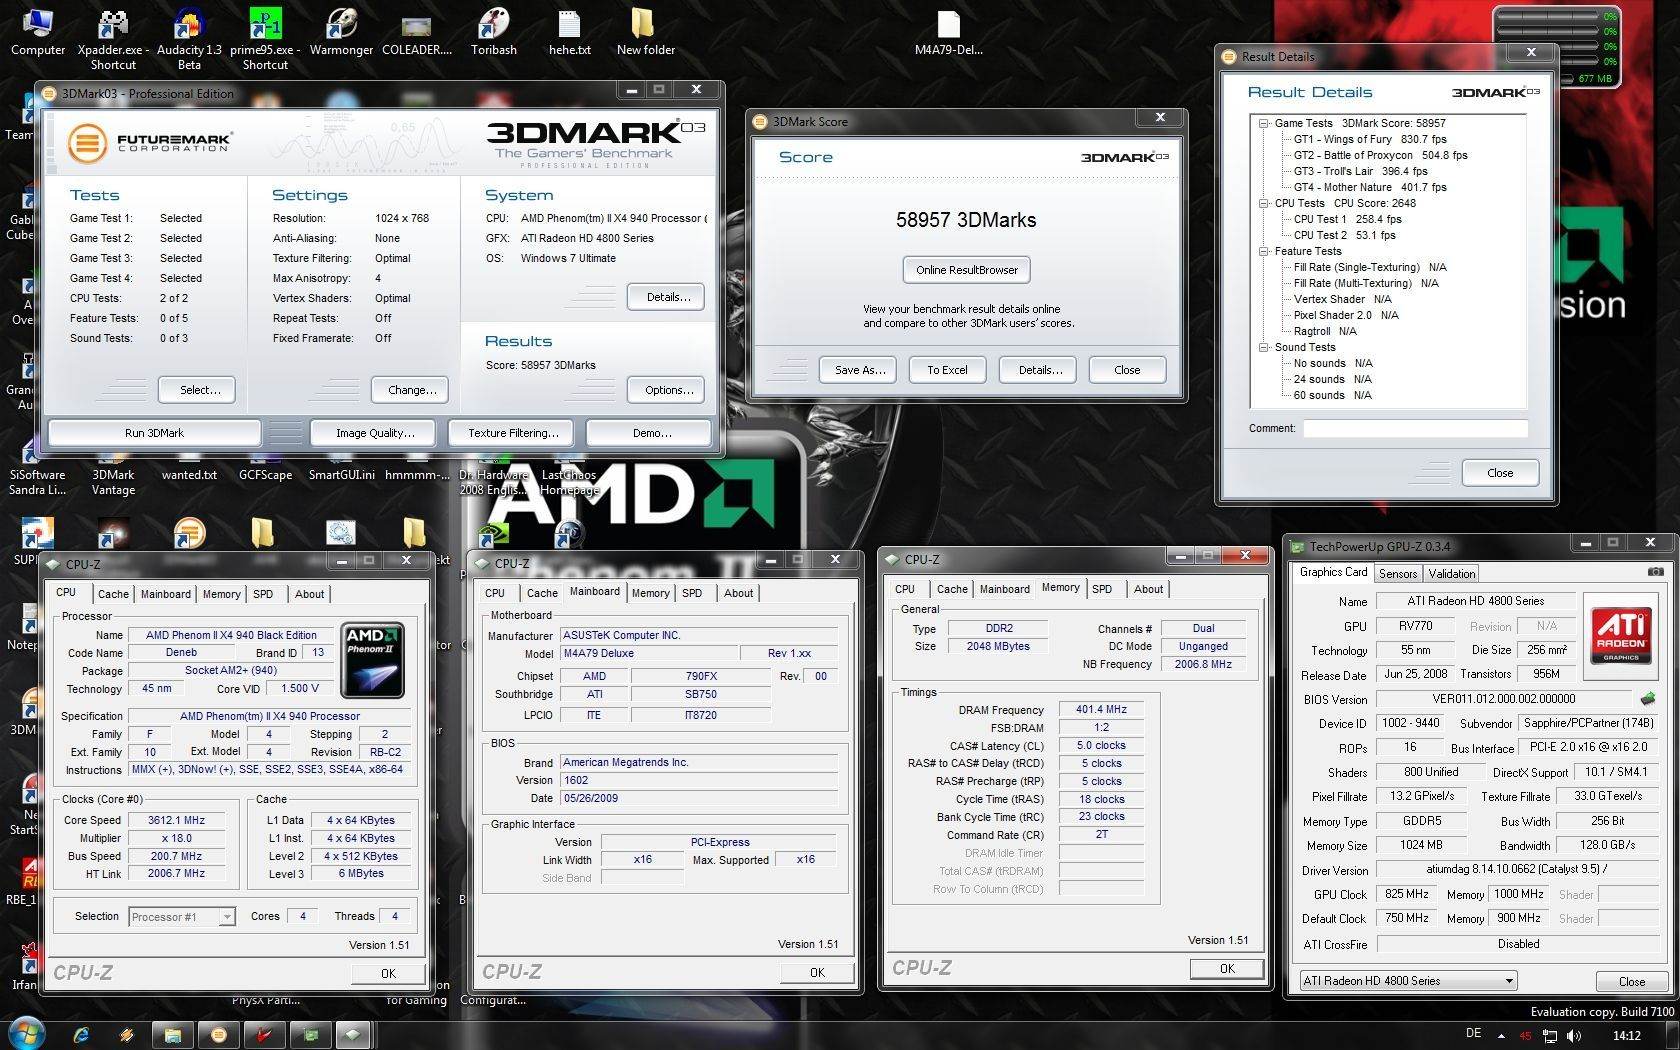Click the GPU-Z screenshot camera icon

[x=1656, y=572]
